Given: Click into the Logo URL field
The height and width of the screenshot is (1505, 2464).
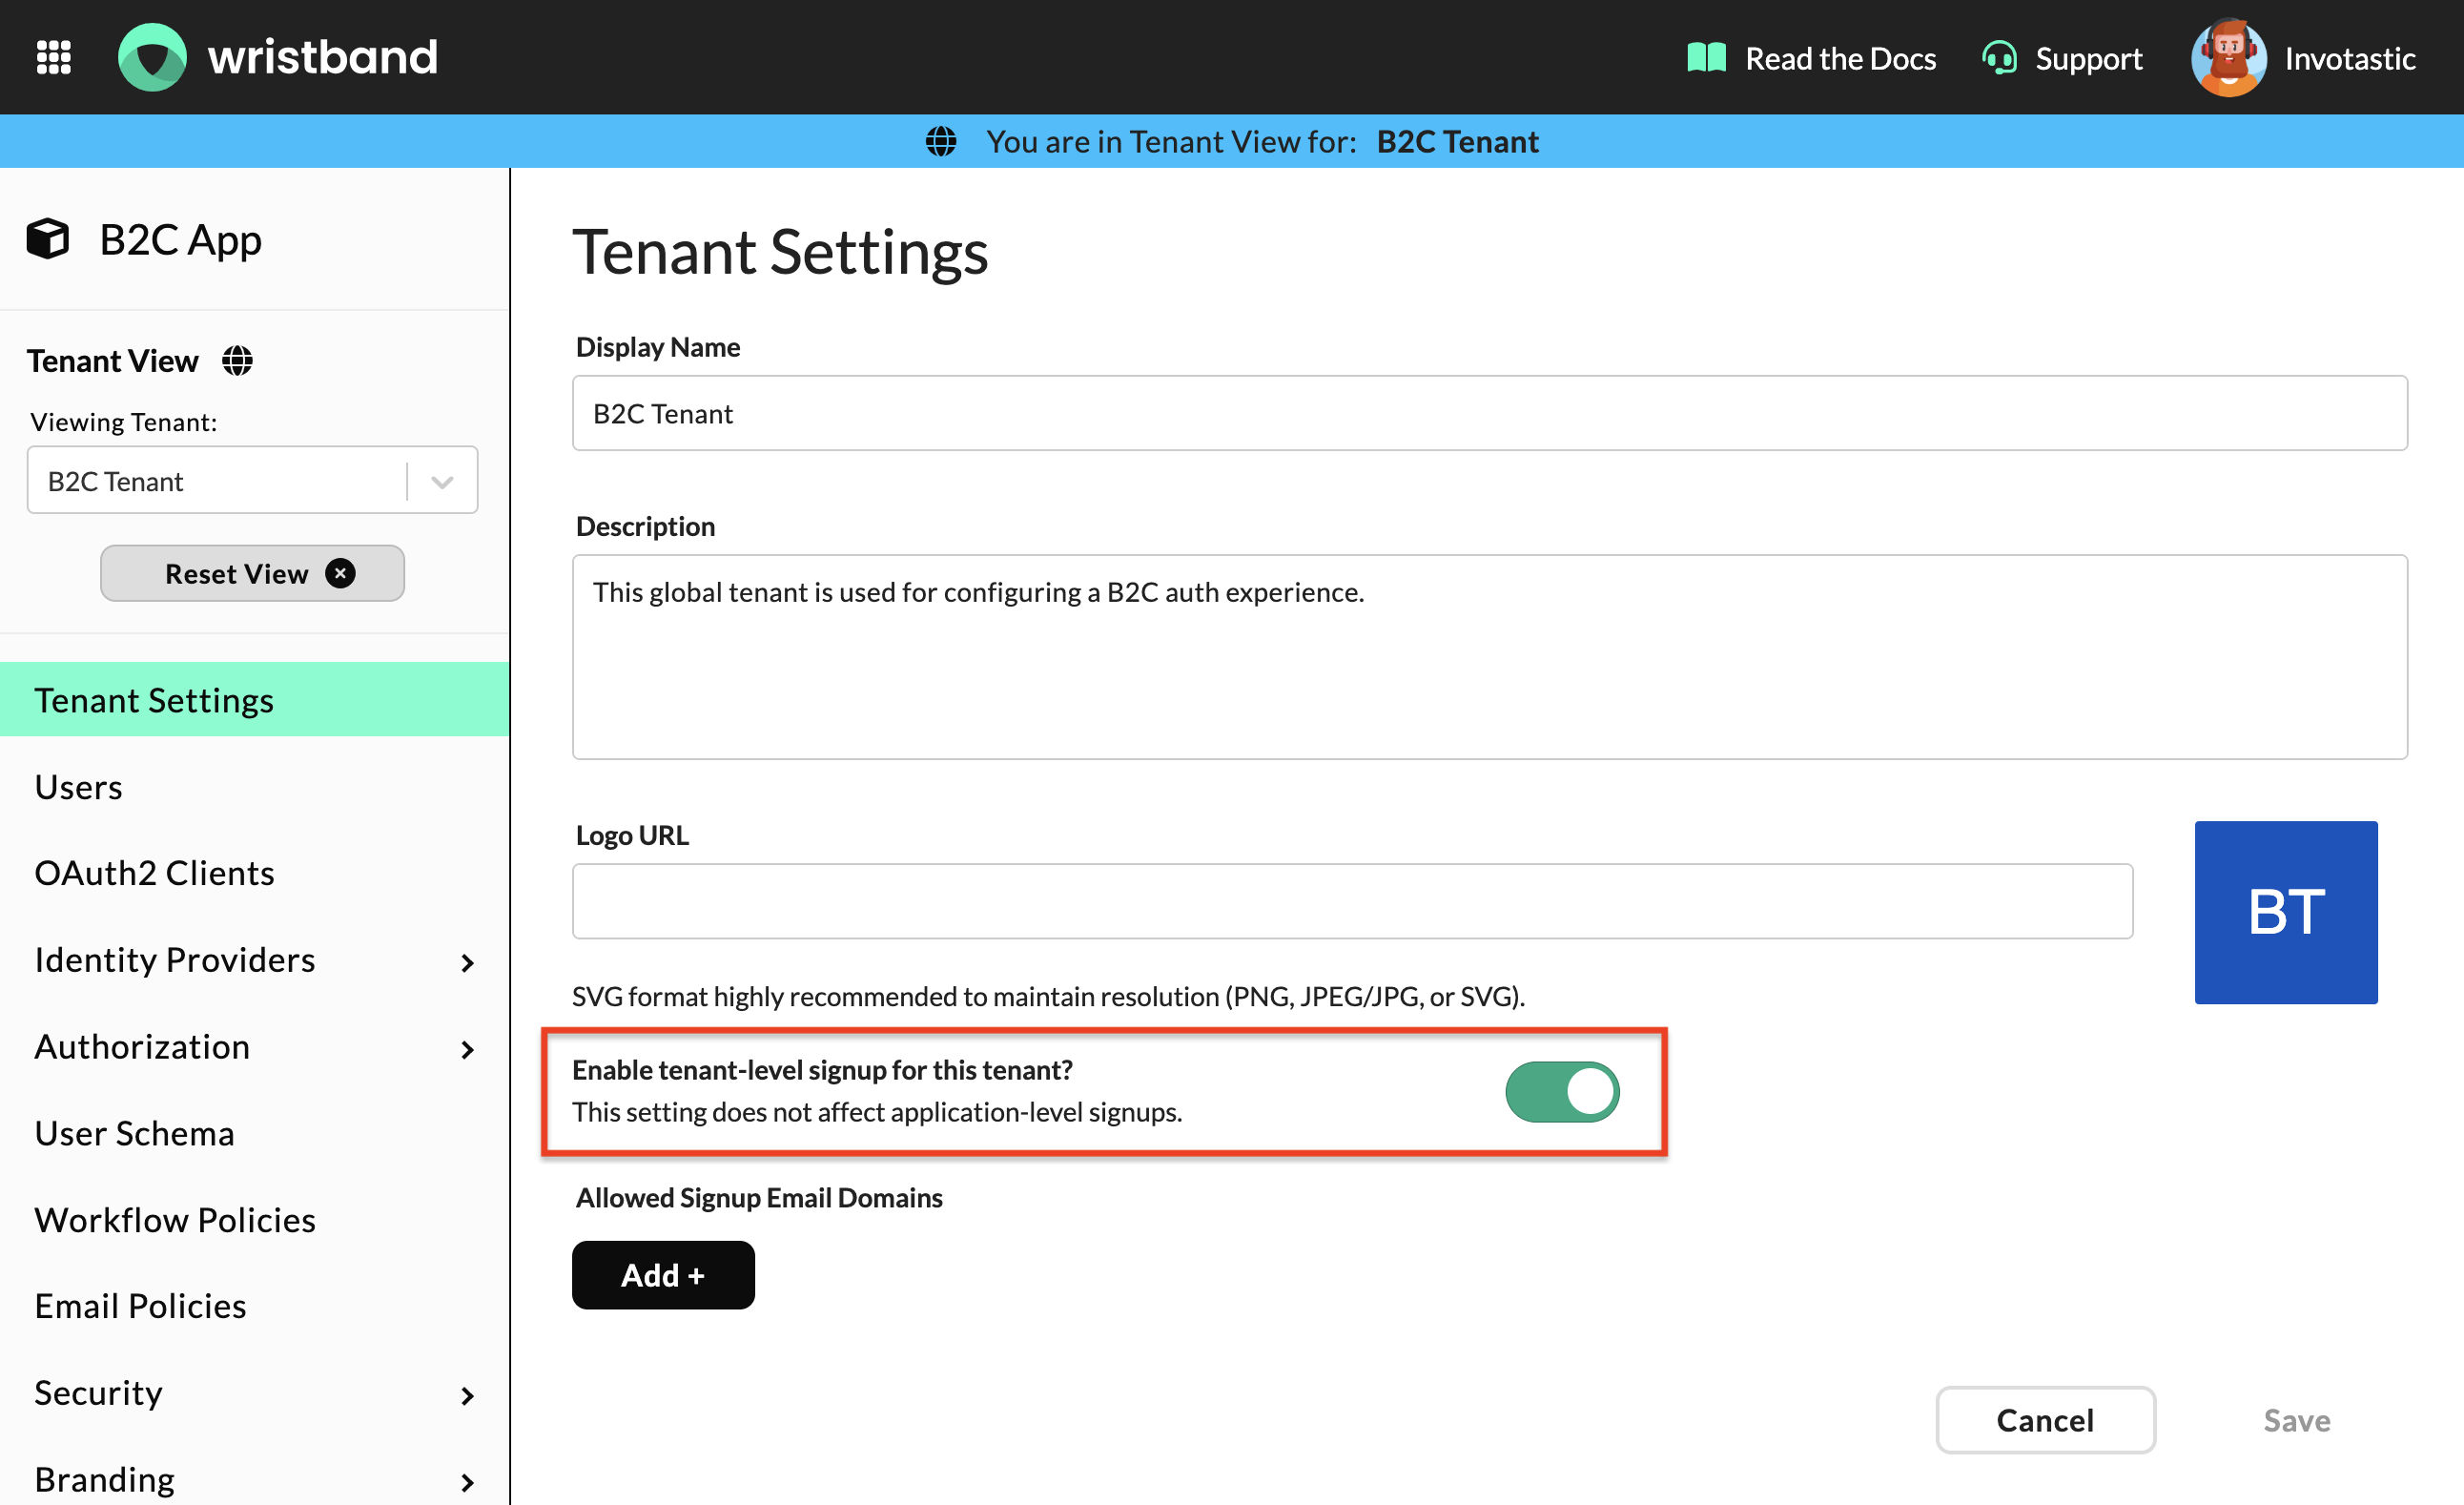Looking at the screenshot, I should point(1351,901).
